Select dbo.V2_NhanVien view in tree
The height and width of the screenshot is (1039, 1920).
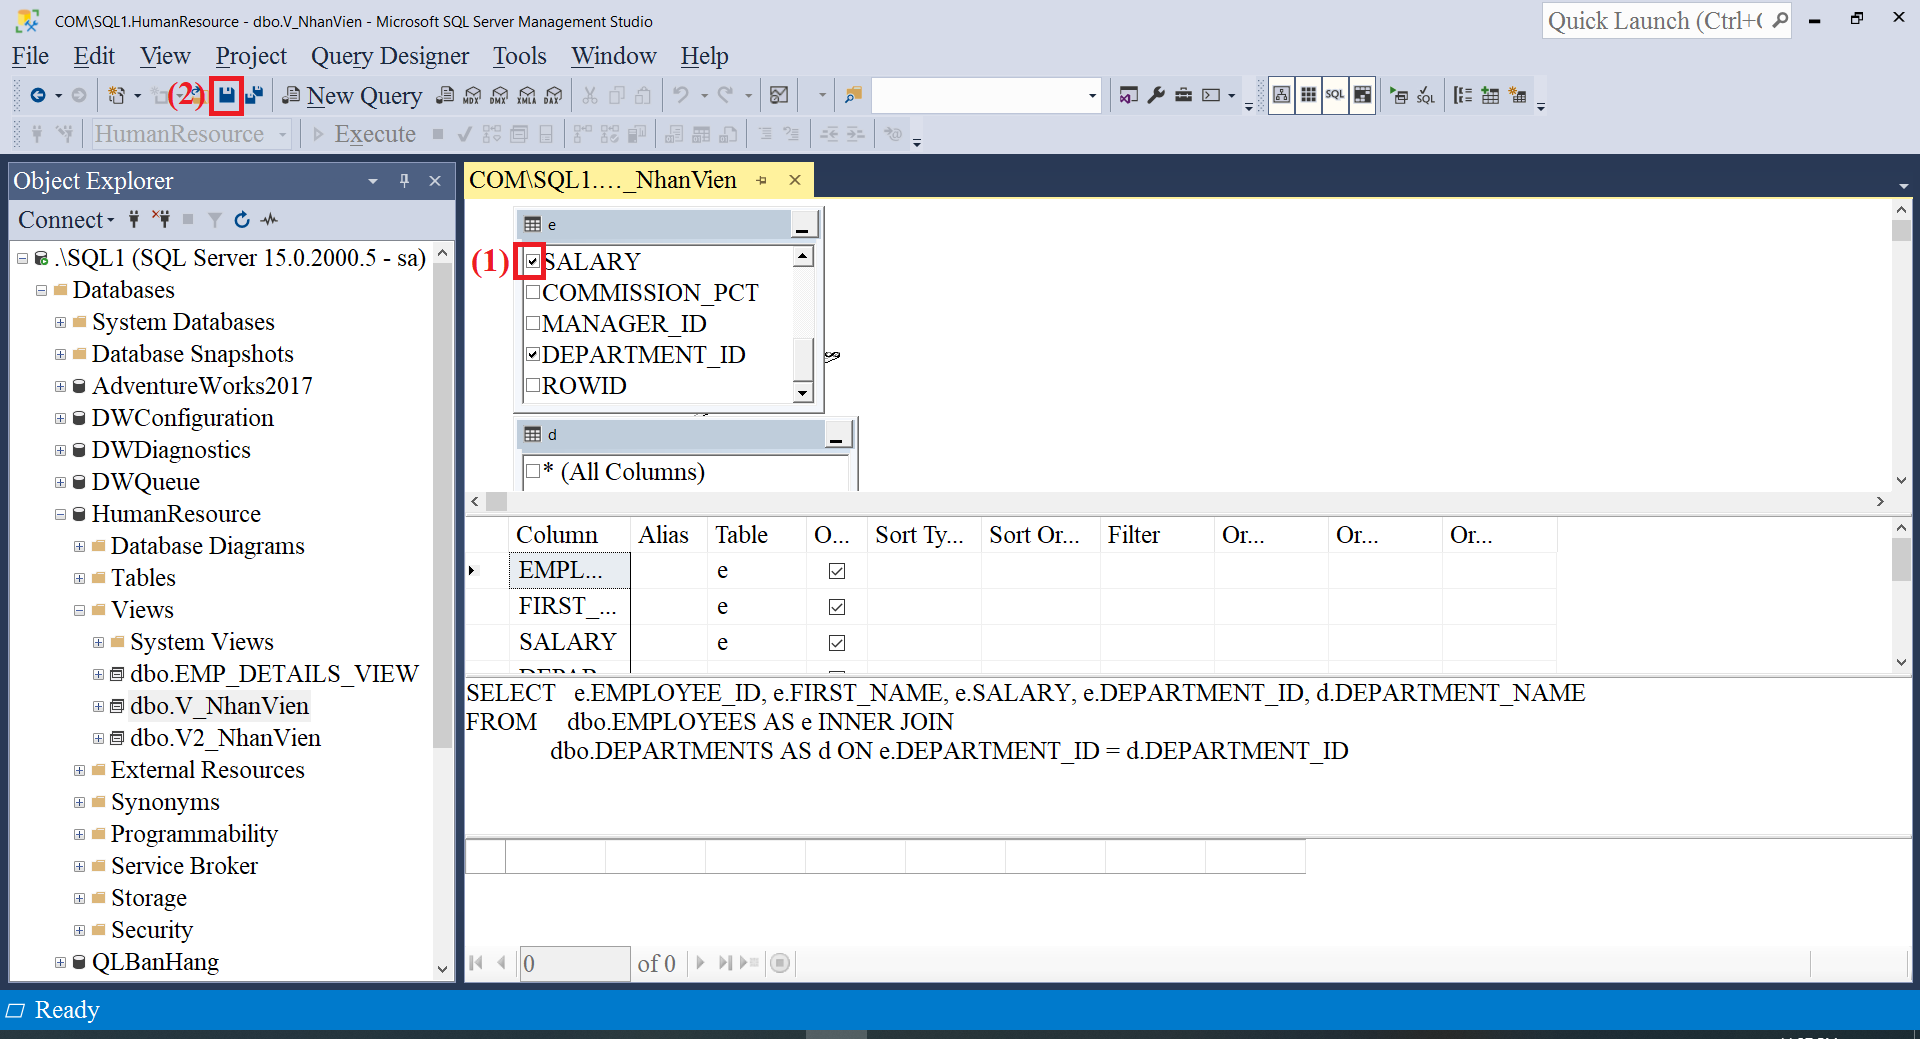[225, 738]
